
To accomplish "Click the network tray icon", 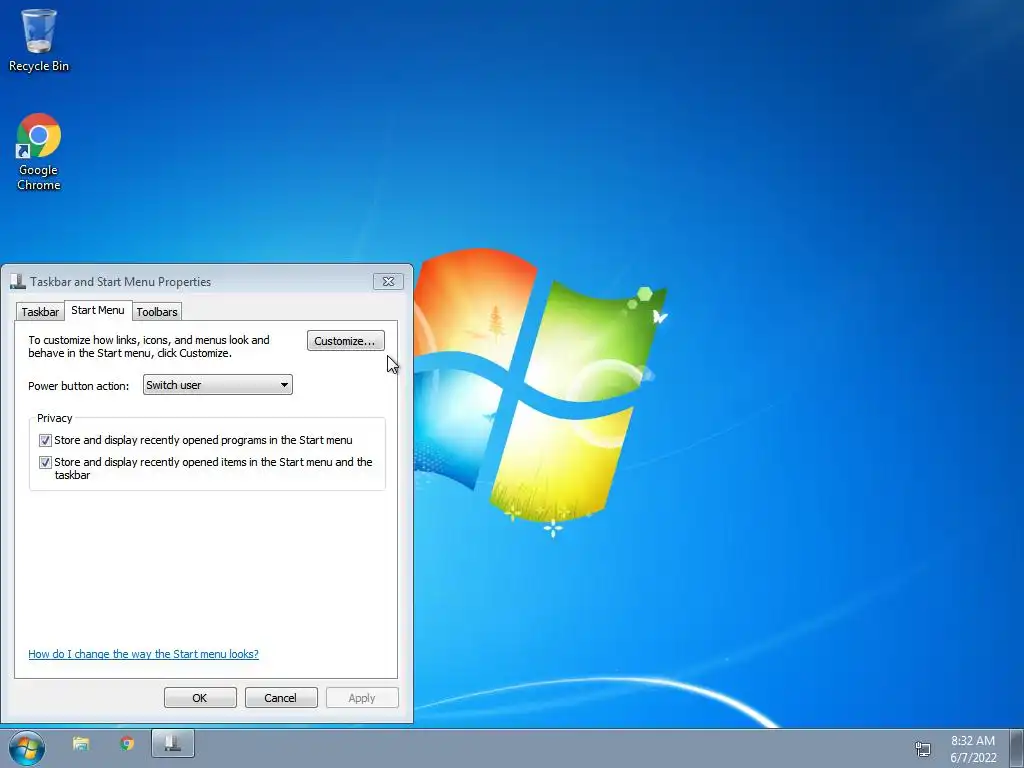I will (x=923, y=749).
